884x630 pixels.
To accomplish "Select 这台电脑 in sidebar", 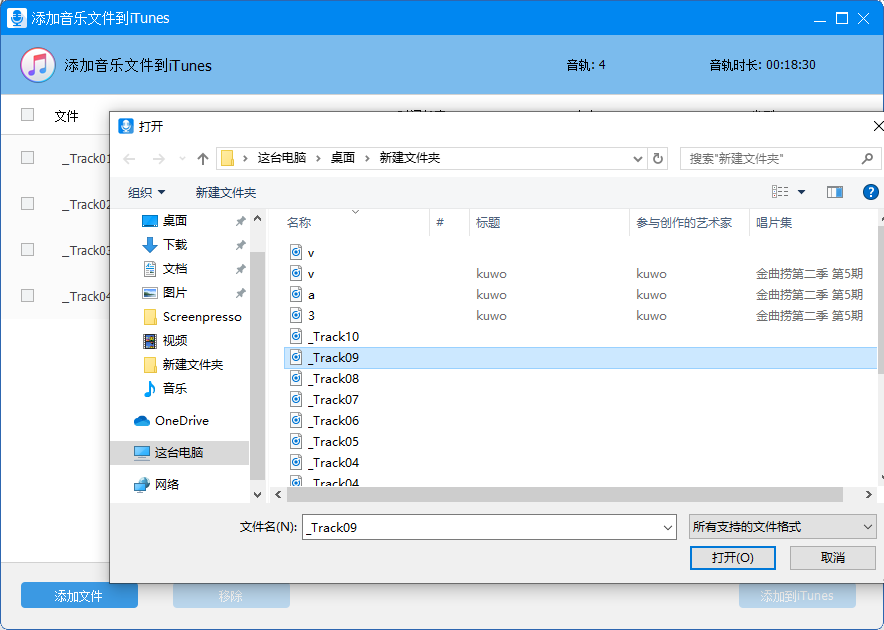I will pos(179,453).
